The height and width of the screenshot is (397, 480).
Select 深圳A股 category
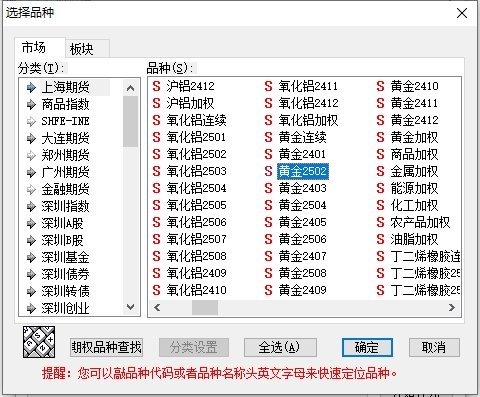point(62,223)
